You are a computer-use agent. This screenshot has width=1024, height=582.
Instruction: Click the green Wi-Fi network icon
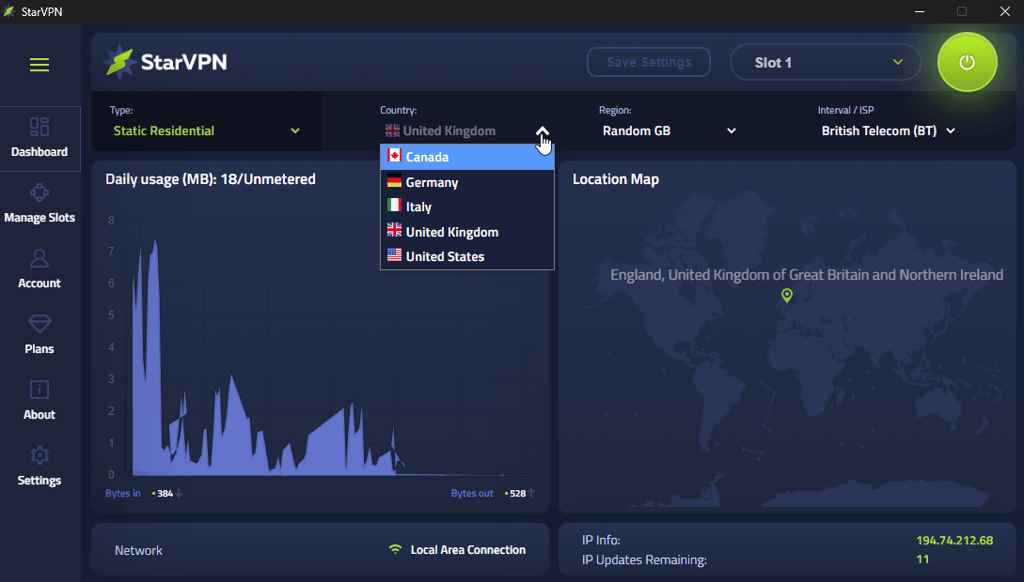(395, 549)
